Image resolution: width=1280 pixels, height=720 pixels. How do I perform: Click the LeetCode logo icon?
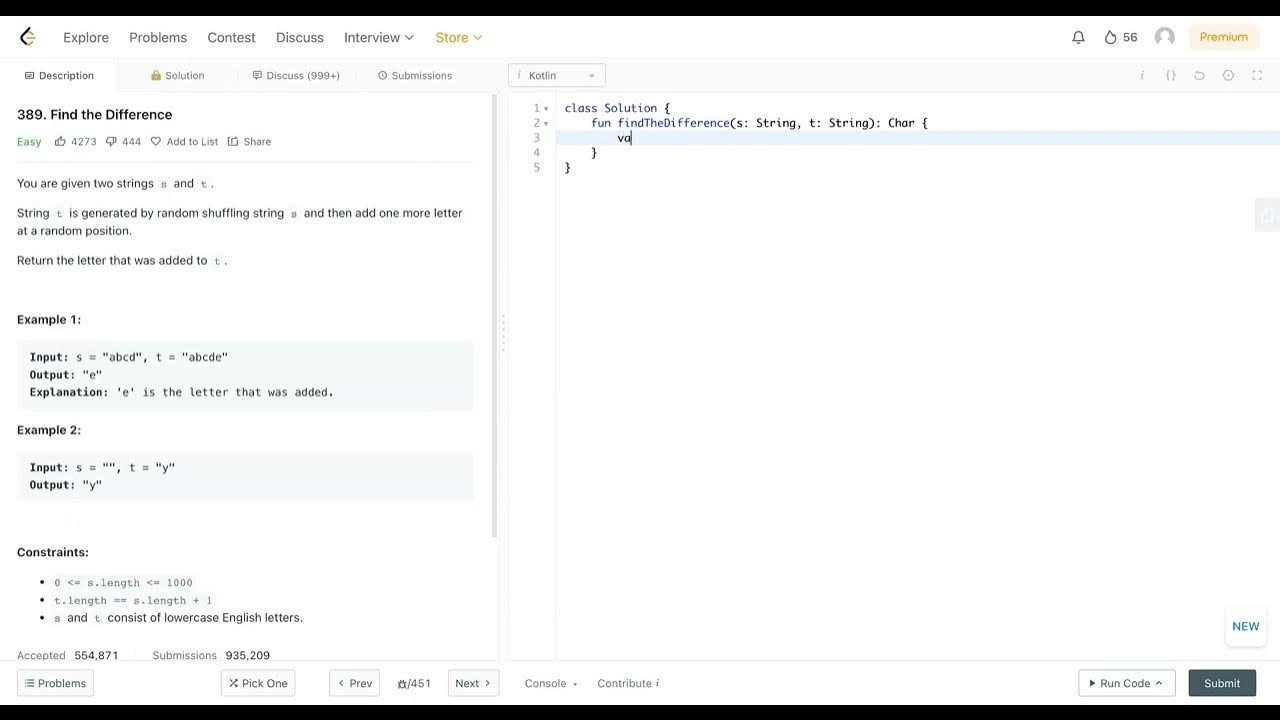point(28,37)
